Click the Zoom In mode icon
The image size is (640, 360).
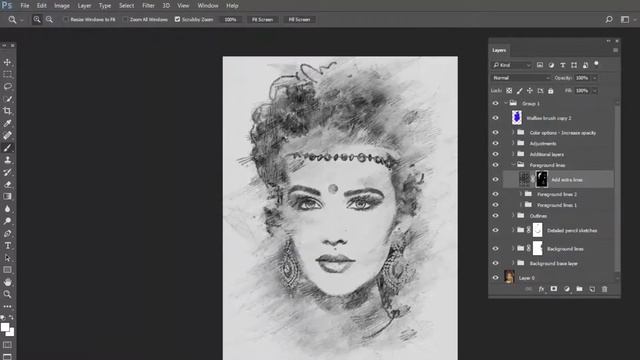pos(37,20)
